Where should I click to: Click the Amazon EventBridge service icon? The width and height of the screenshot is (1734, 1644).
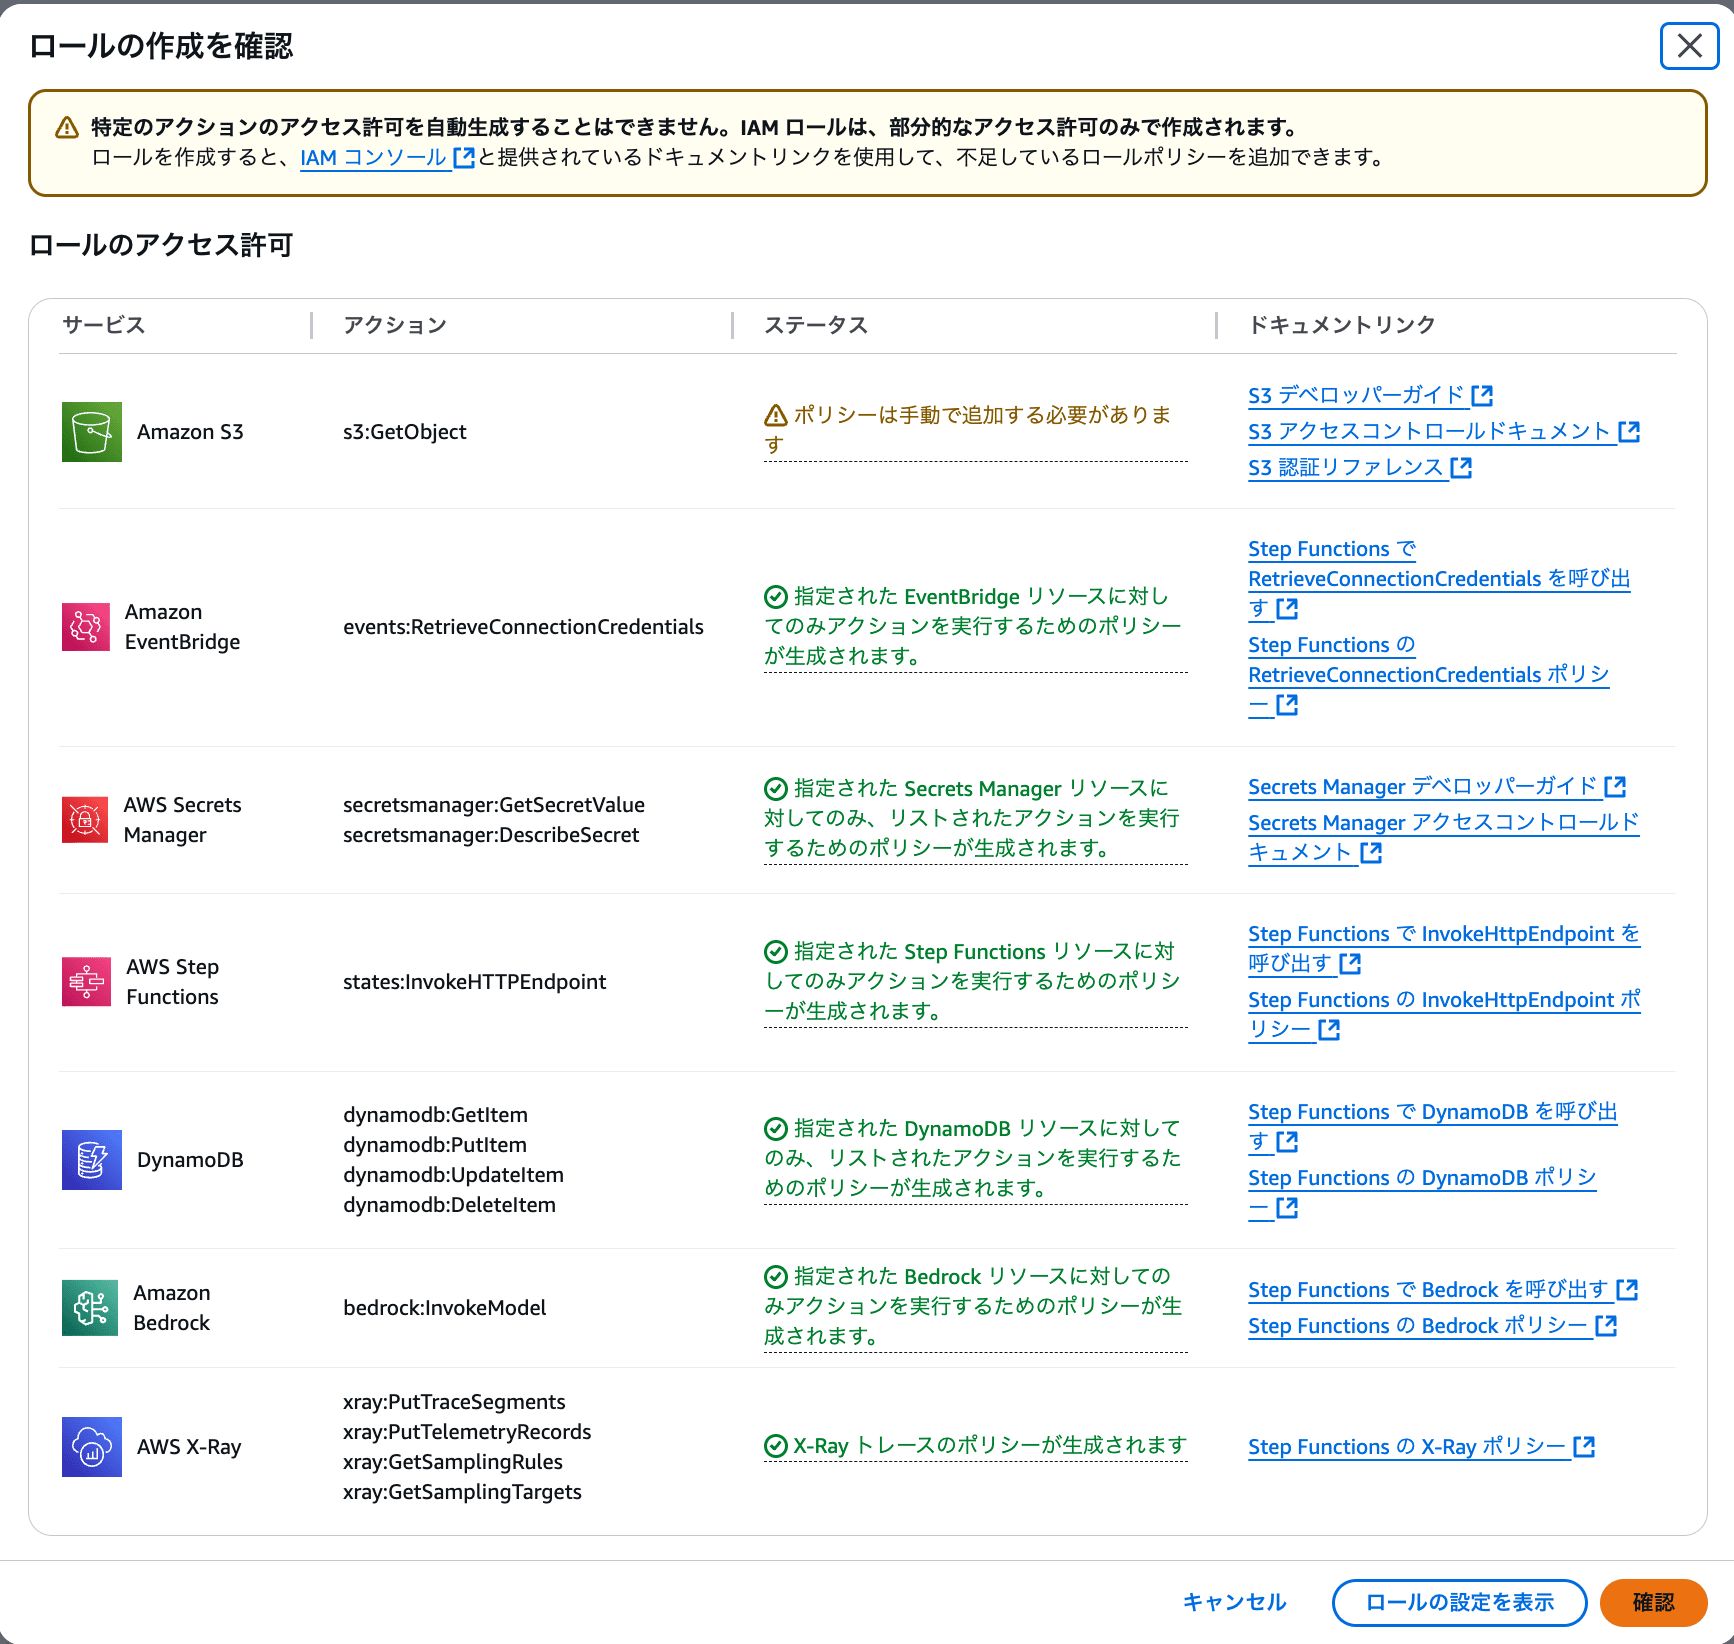86,627
